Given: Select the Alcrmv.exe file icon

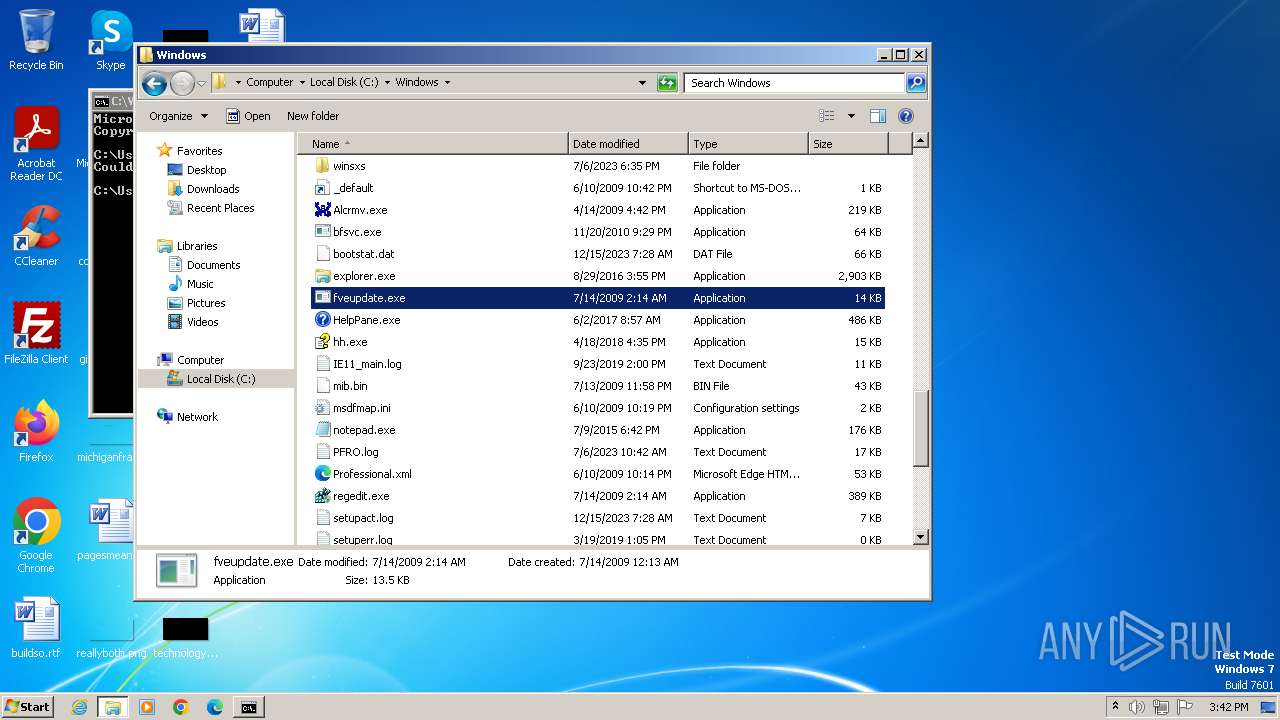Looking at the screenshot, I should tap(322, 210).
